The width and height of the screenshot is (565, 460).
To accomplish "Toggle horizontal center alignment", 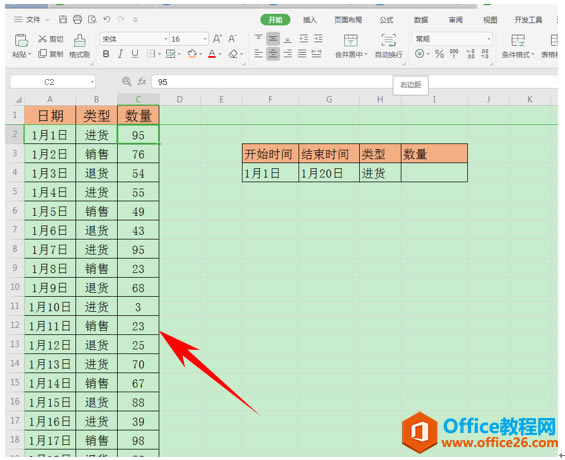I will 273,54.
